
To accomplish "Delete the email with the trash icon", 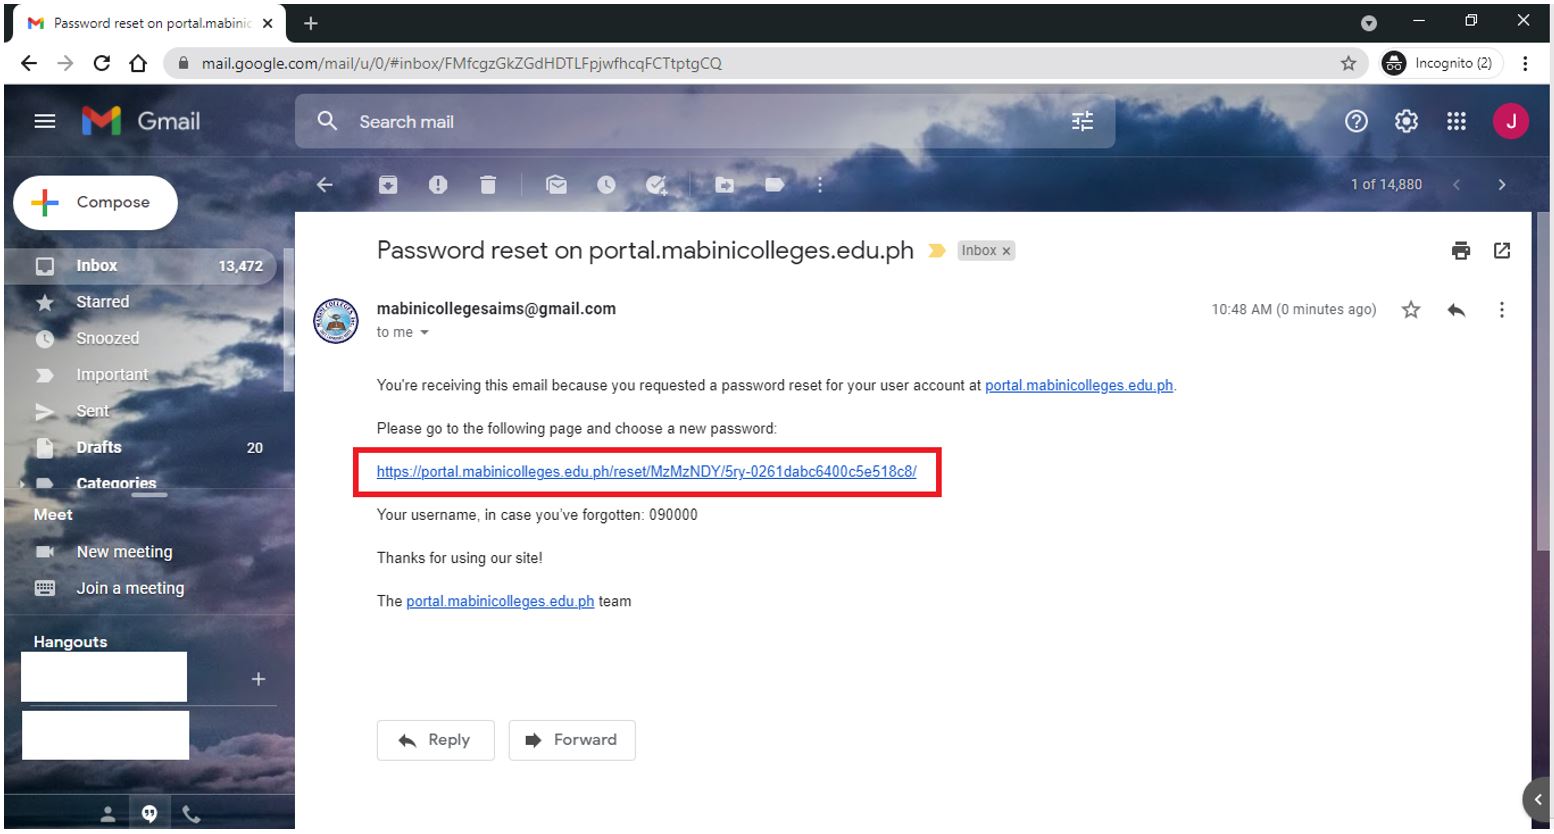I will [488, 185].
